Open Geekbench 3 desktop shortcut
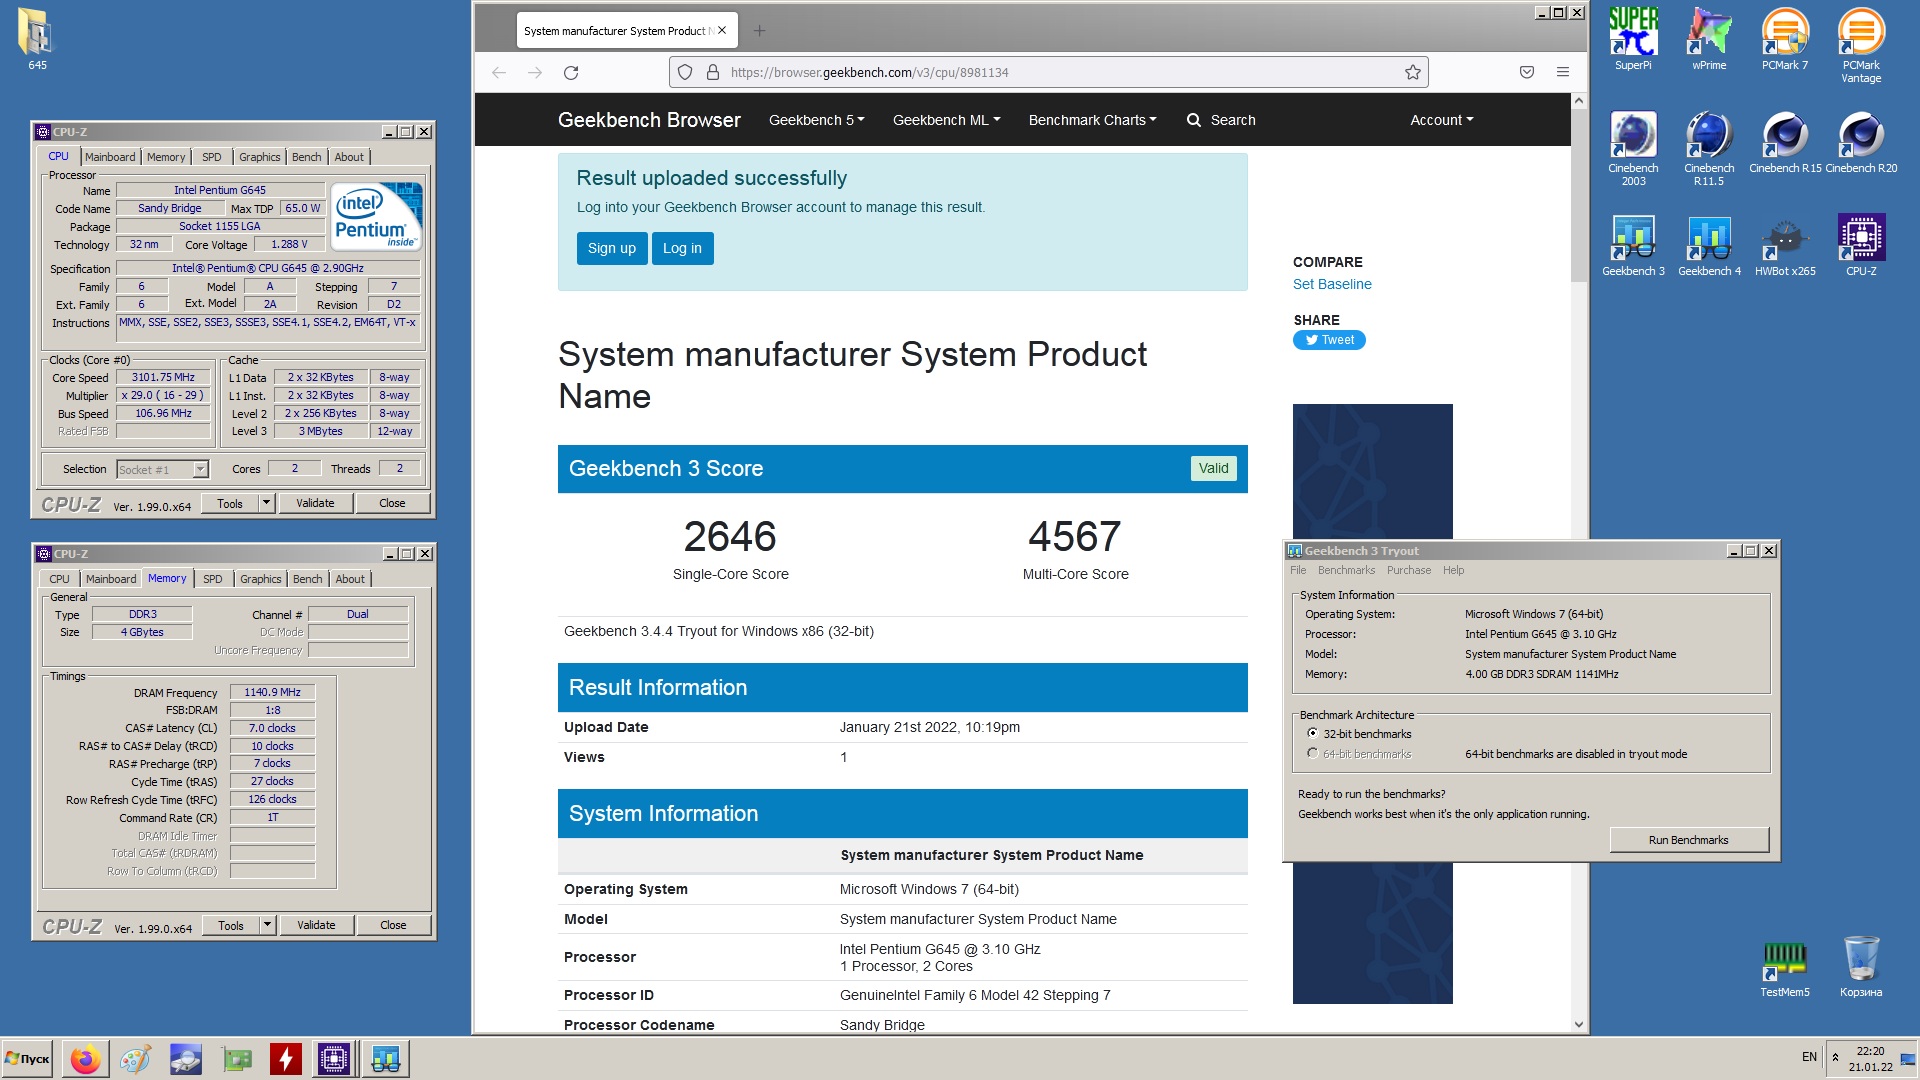 1633,245
